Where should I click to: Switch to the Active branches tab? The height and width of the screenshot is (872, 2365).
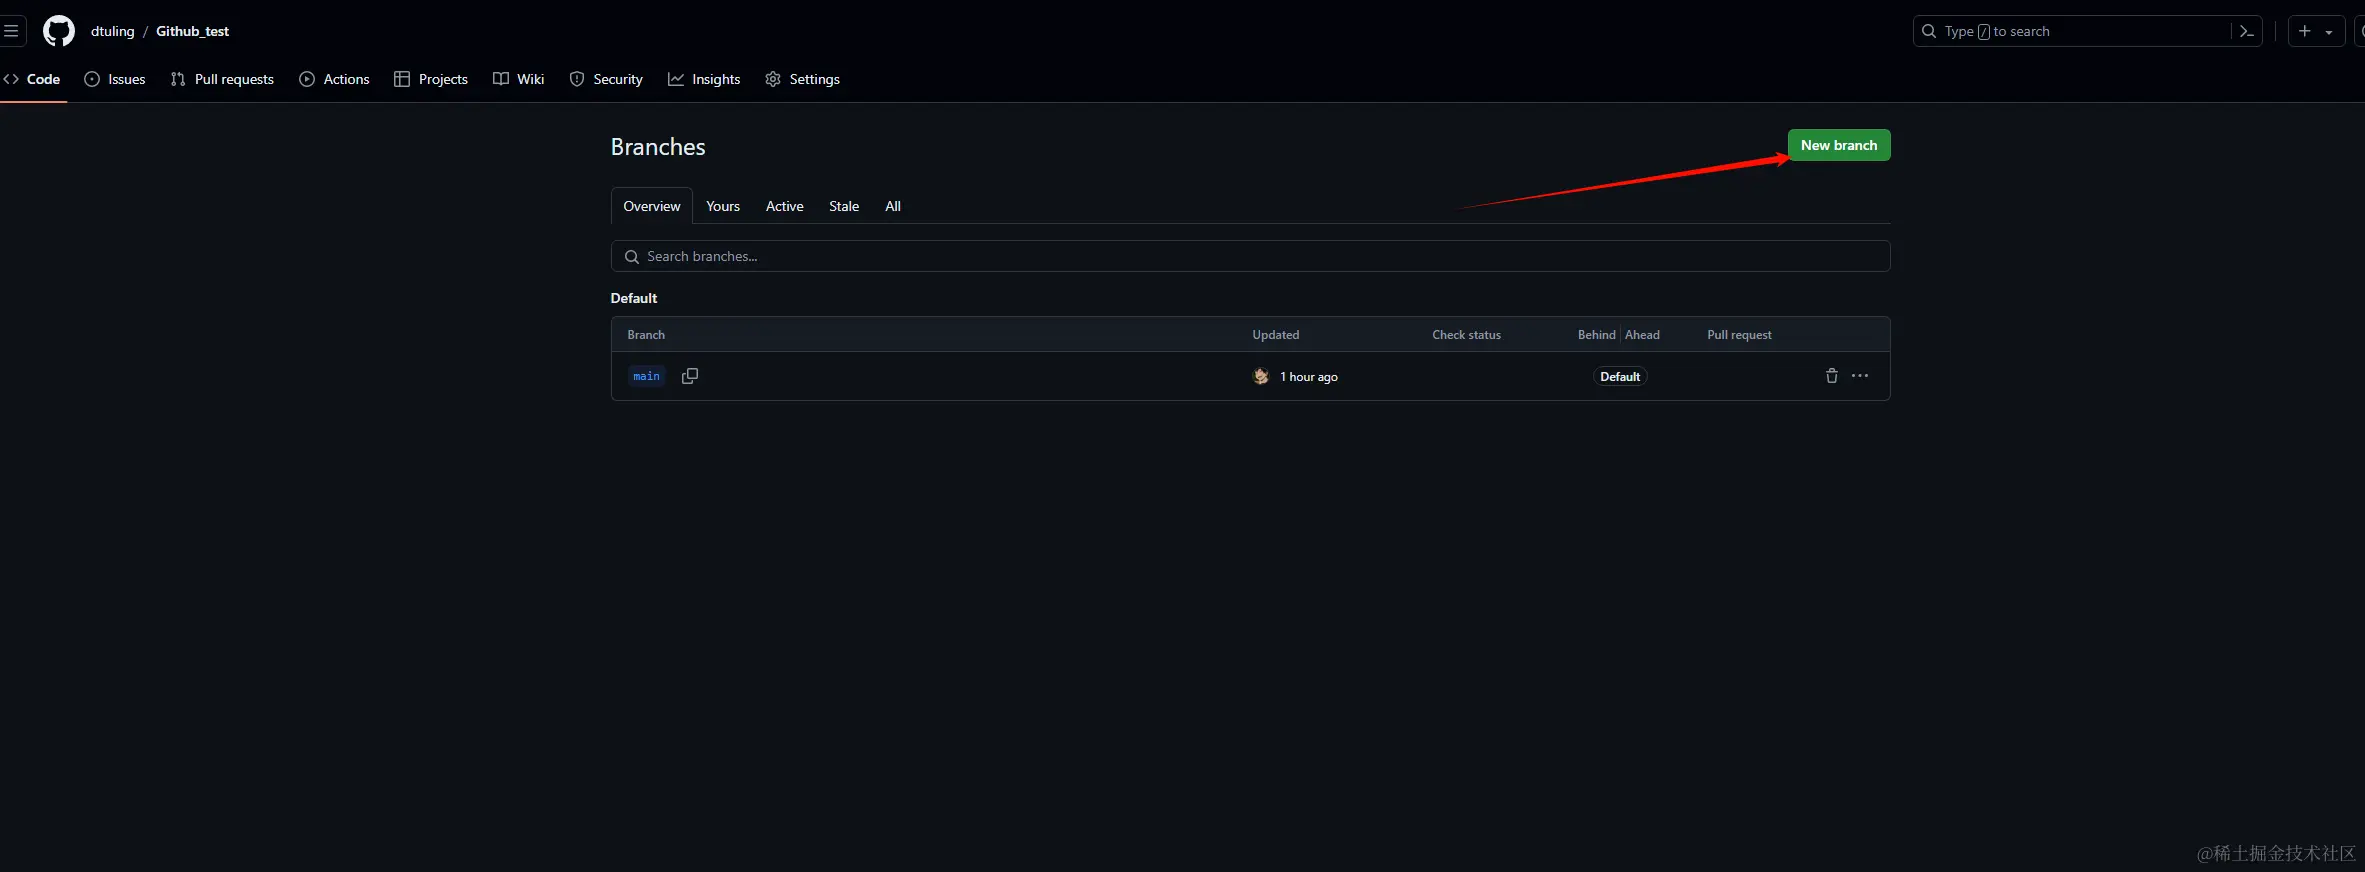(x=785, y=206)
